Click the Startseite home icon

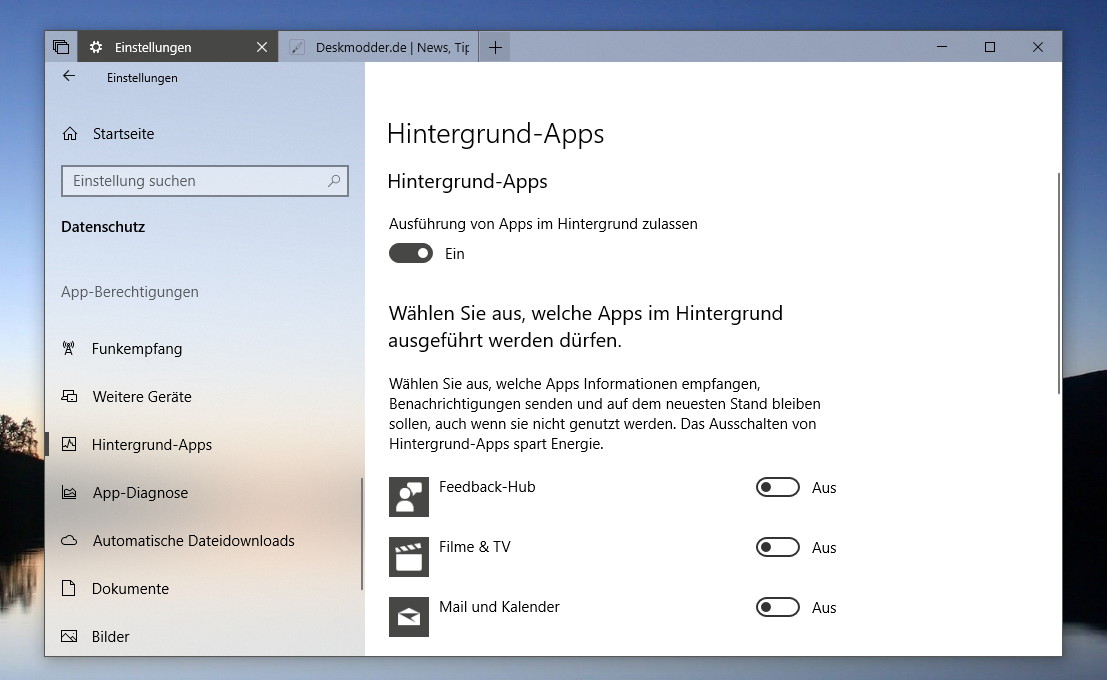[x=69, y=133]
